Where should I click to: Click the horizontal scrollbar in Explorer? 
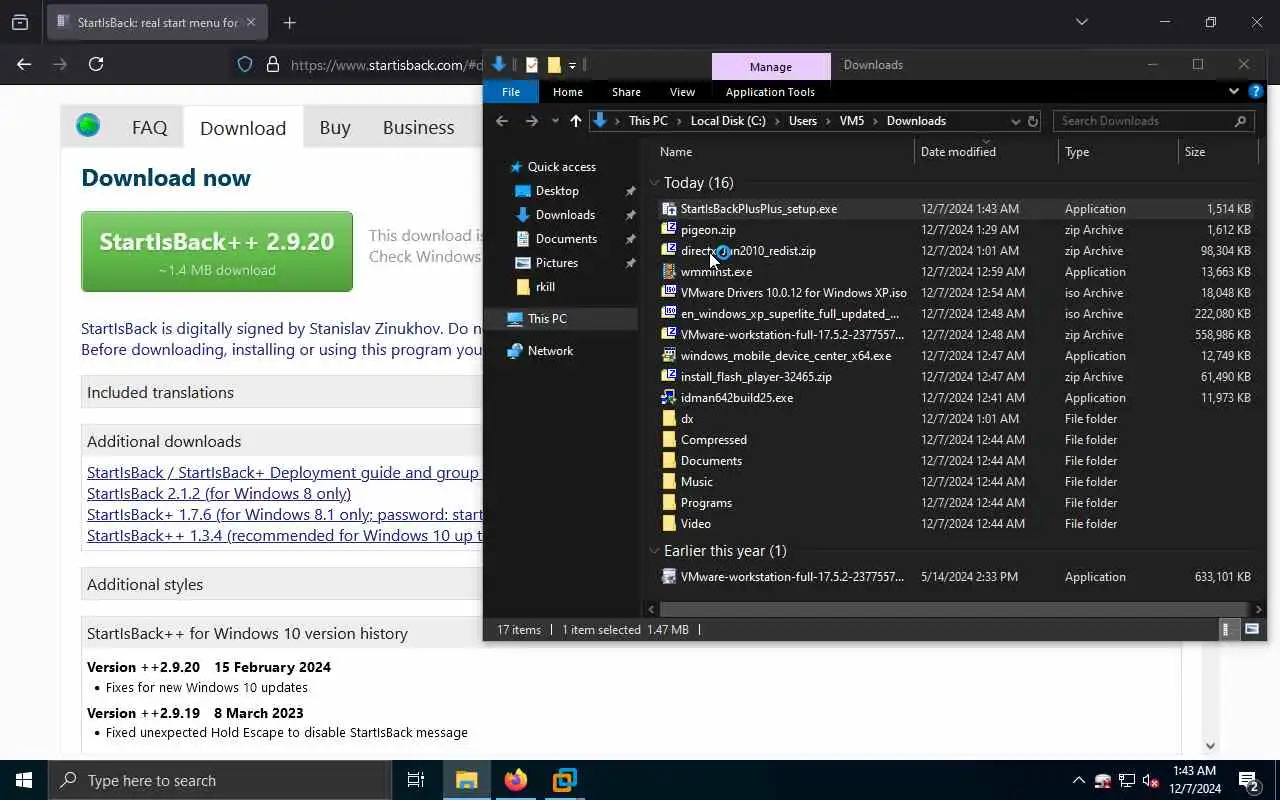pos(952,609)
